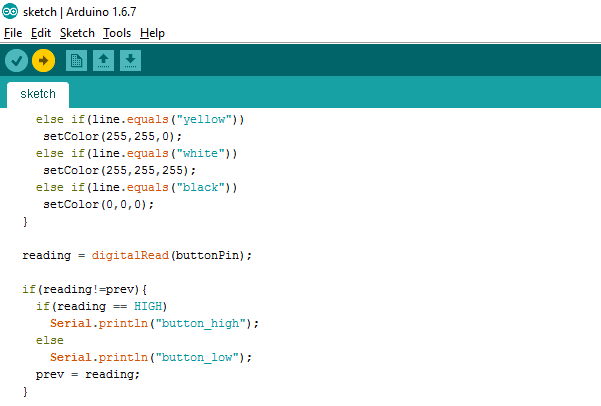Place cursor on digitalRead(buttonPin) line
601x406 pixels.
[x=137, y=255]
